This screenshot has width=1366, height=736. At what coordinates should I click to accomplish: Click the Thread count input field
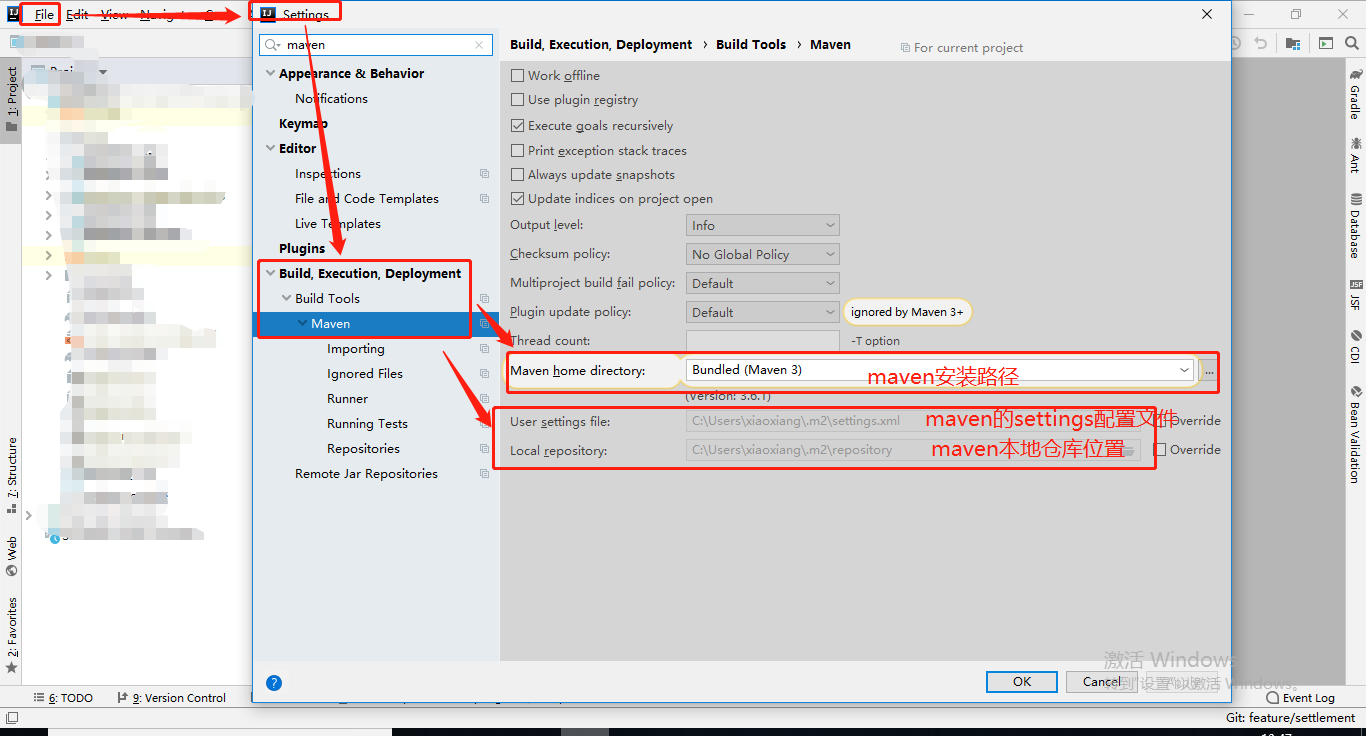coord(762,341)
